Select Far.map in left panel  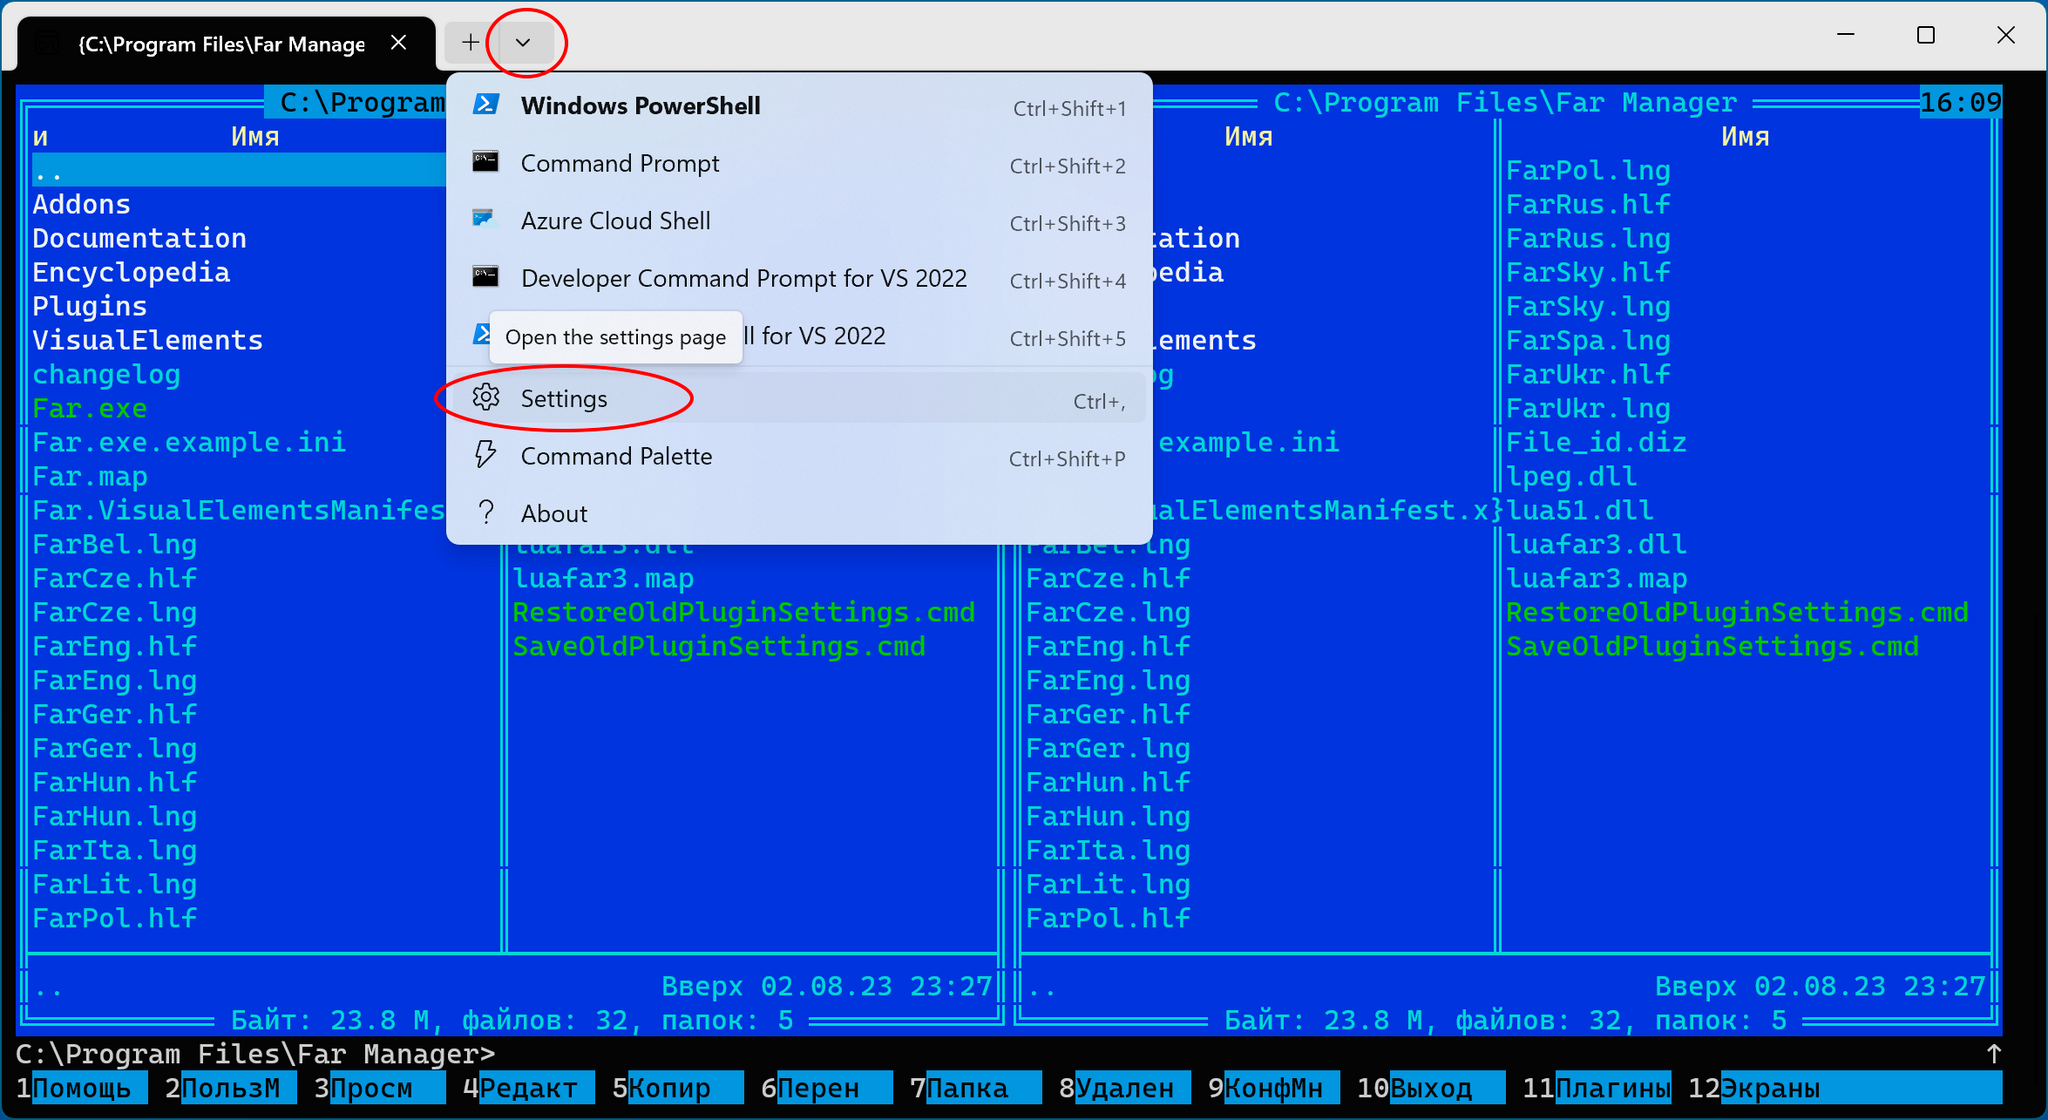tap(90, 476)
